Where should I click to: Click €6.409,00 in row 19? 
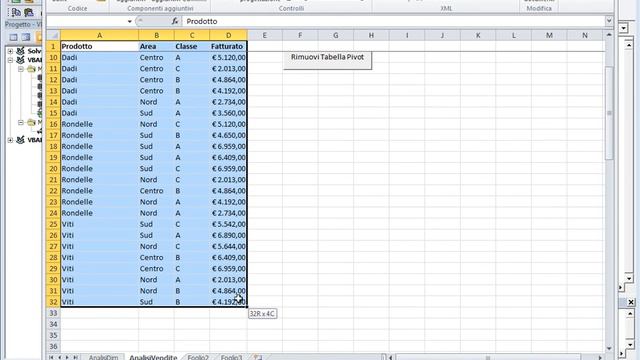click(x=228, y=158)
